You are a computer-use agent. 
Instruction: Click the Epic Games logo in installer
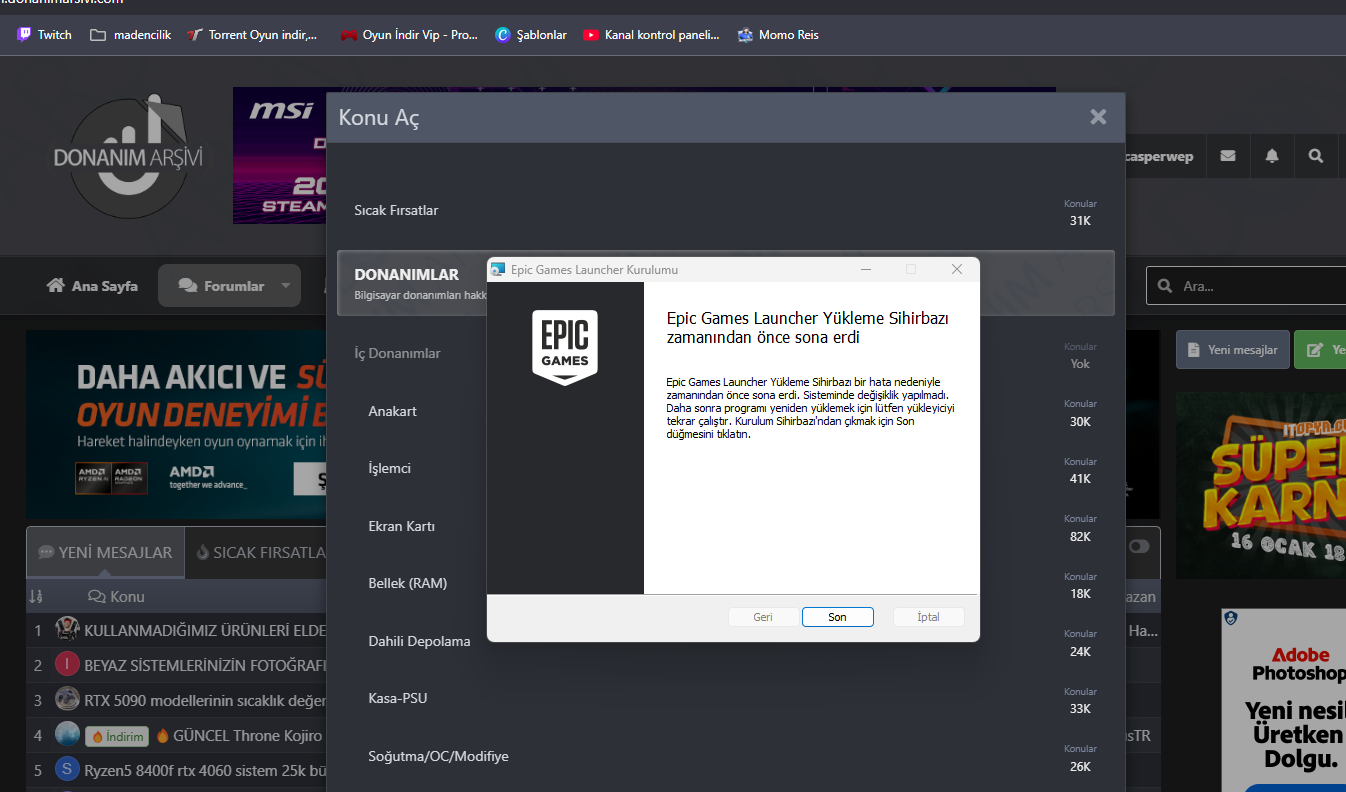[x=565, y=347]
